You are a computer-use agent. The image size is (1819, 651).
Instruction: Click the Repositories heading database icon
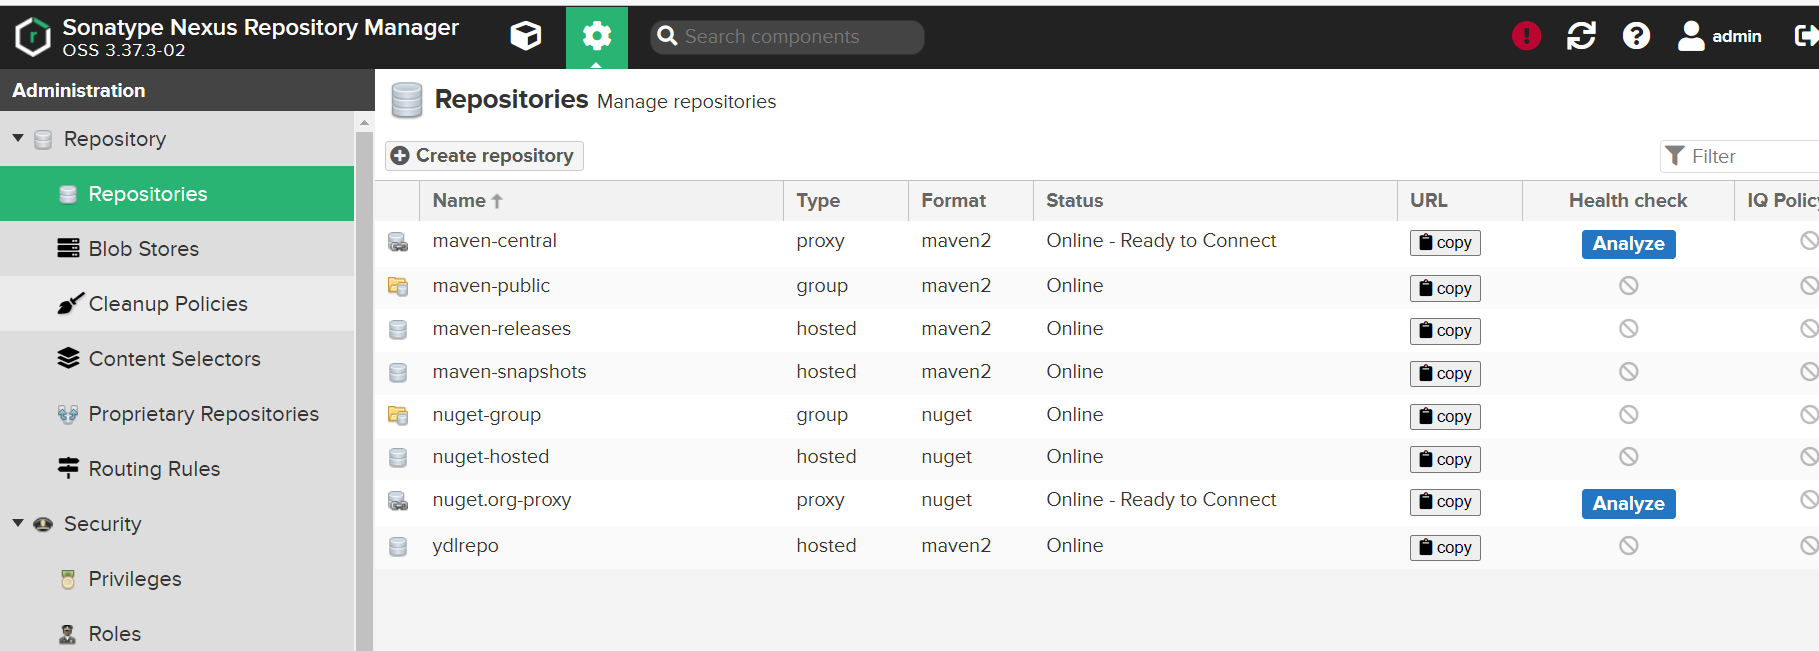(407, 100)
